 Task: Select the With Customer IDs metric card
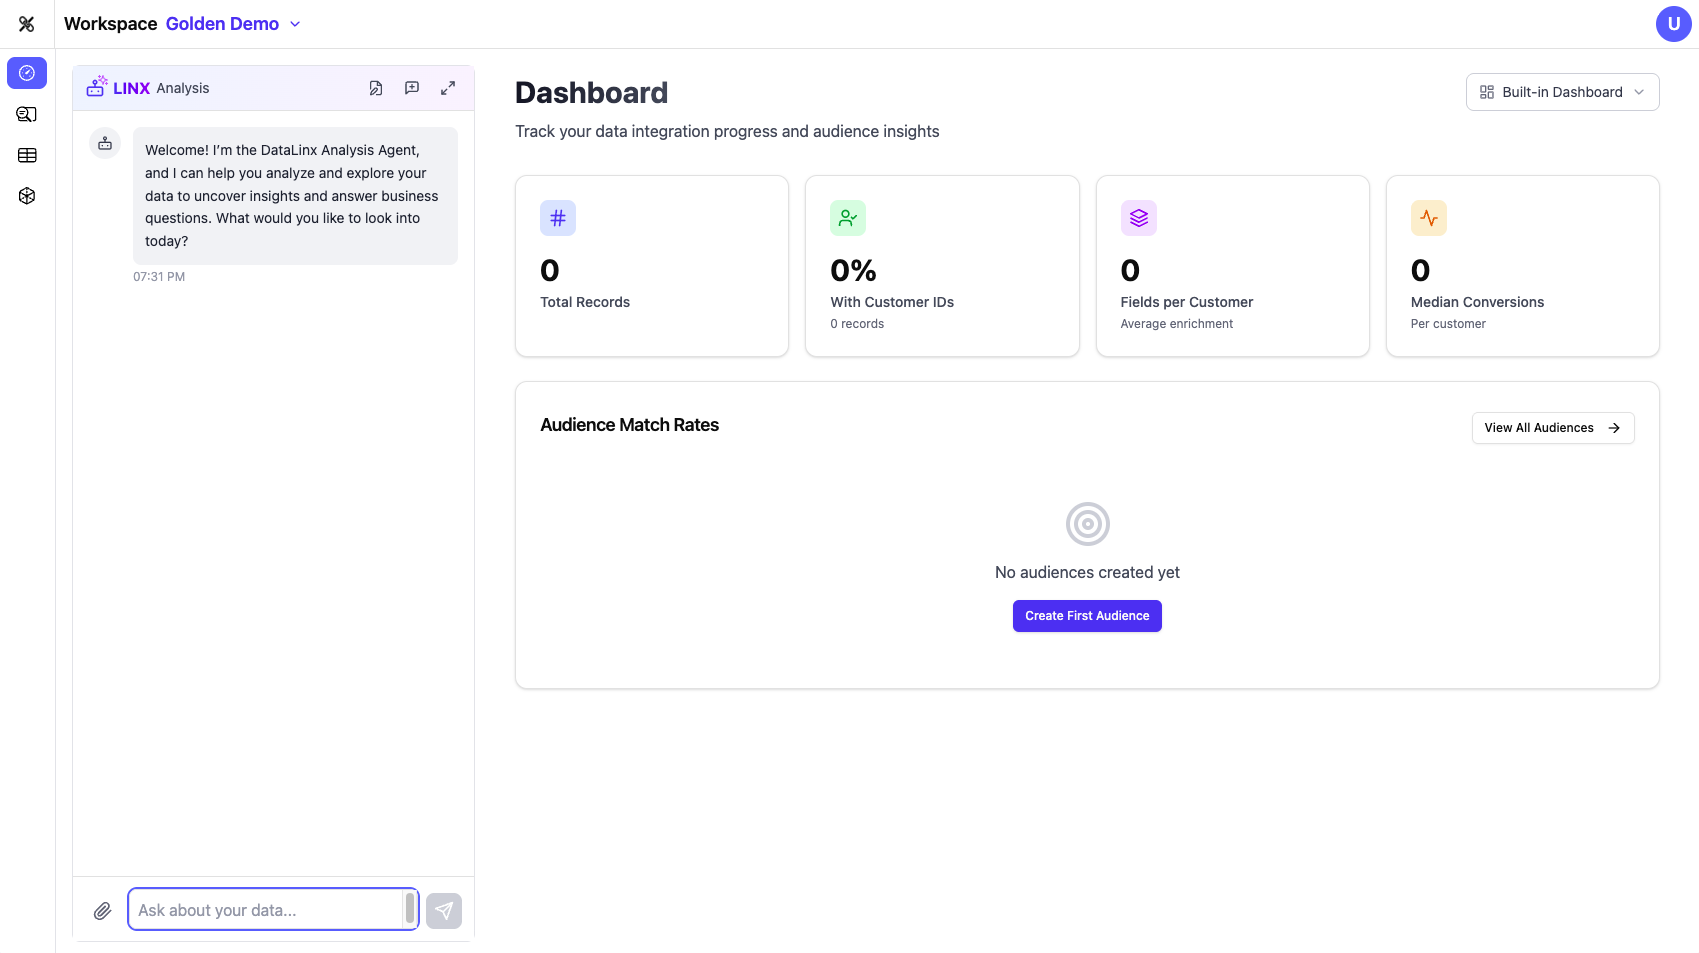[x=941, y=266]
